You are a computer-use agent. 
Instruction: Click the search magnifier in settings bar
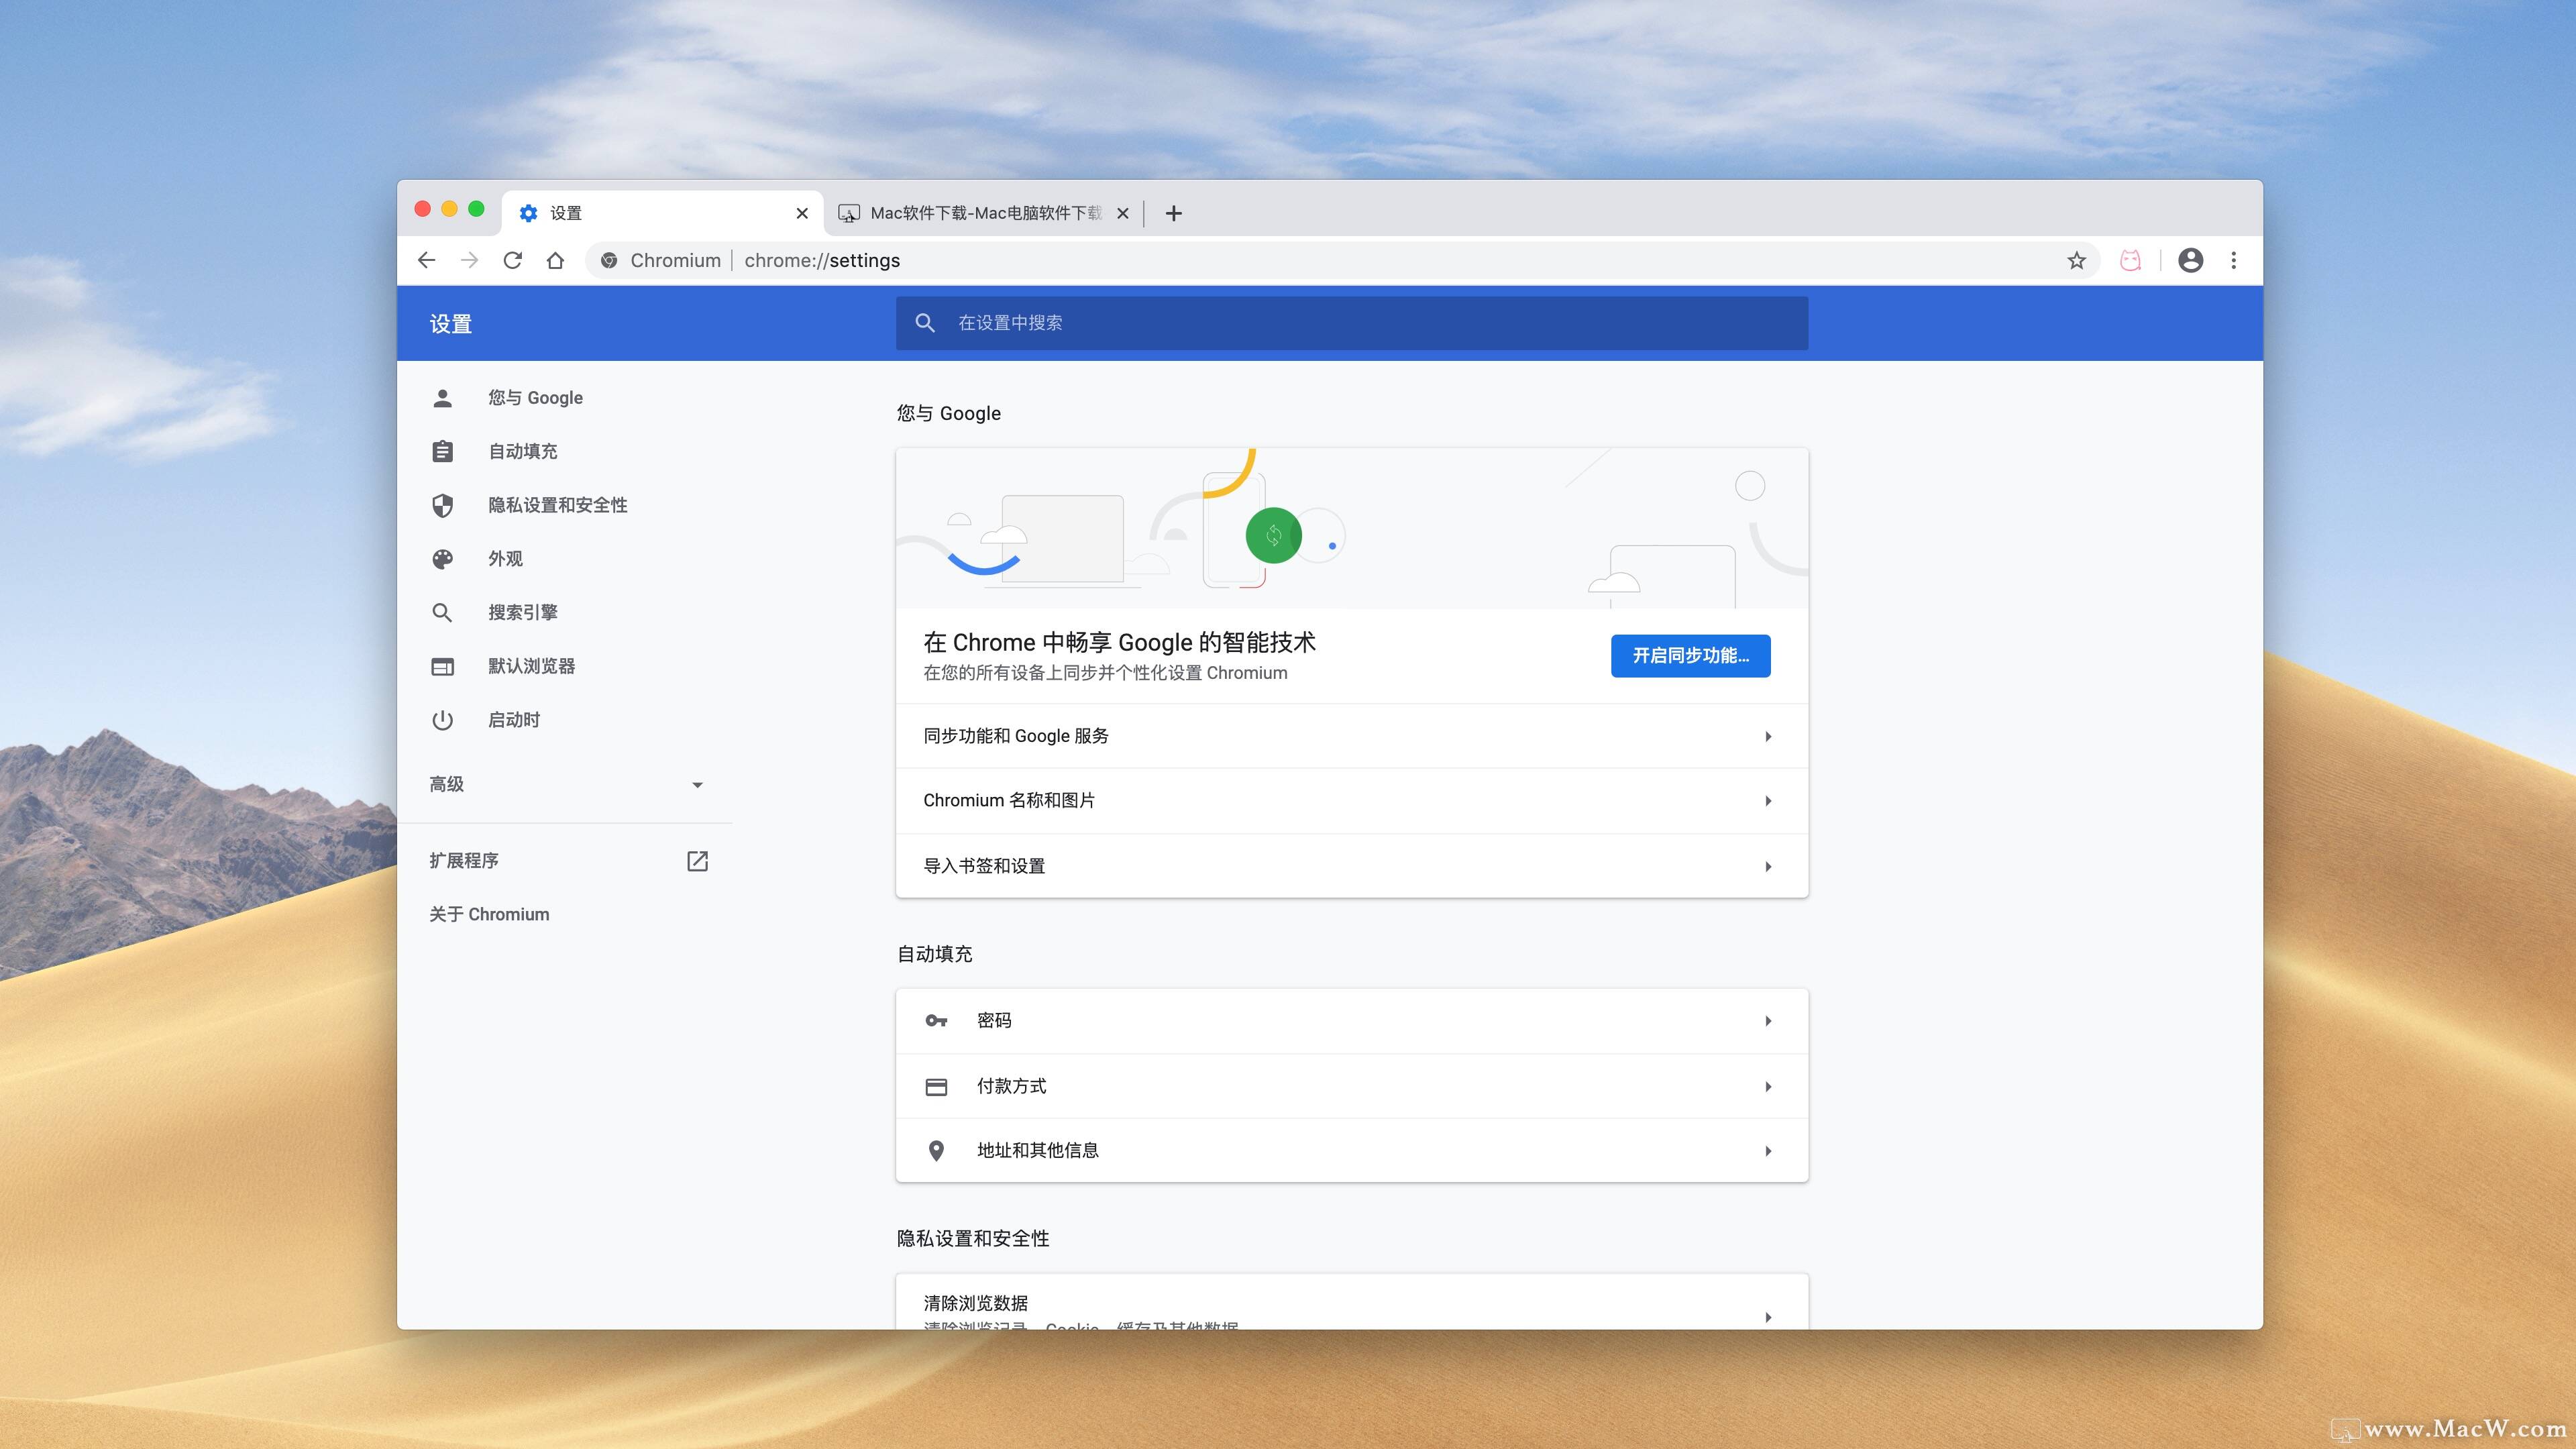pos(925,323)
